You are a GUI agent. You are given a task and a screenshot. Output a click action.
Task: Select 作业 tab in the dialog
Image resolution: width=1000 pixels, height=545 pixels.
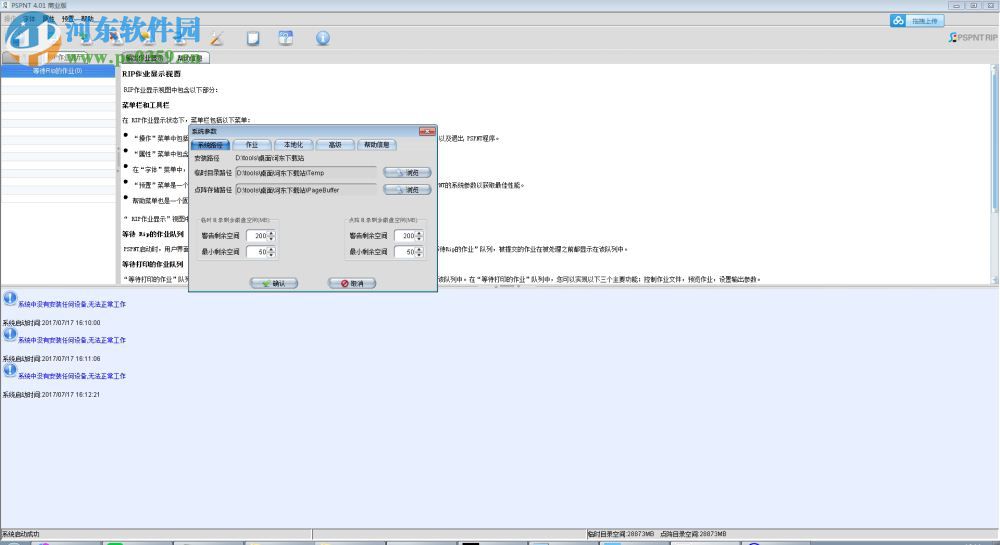tap(252, 145)
